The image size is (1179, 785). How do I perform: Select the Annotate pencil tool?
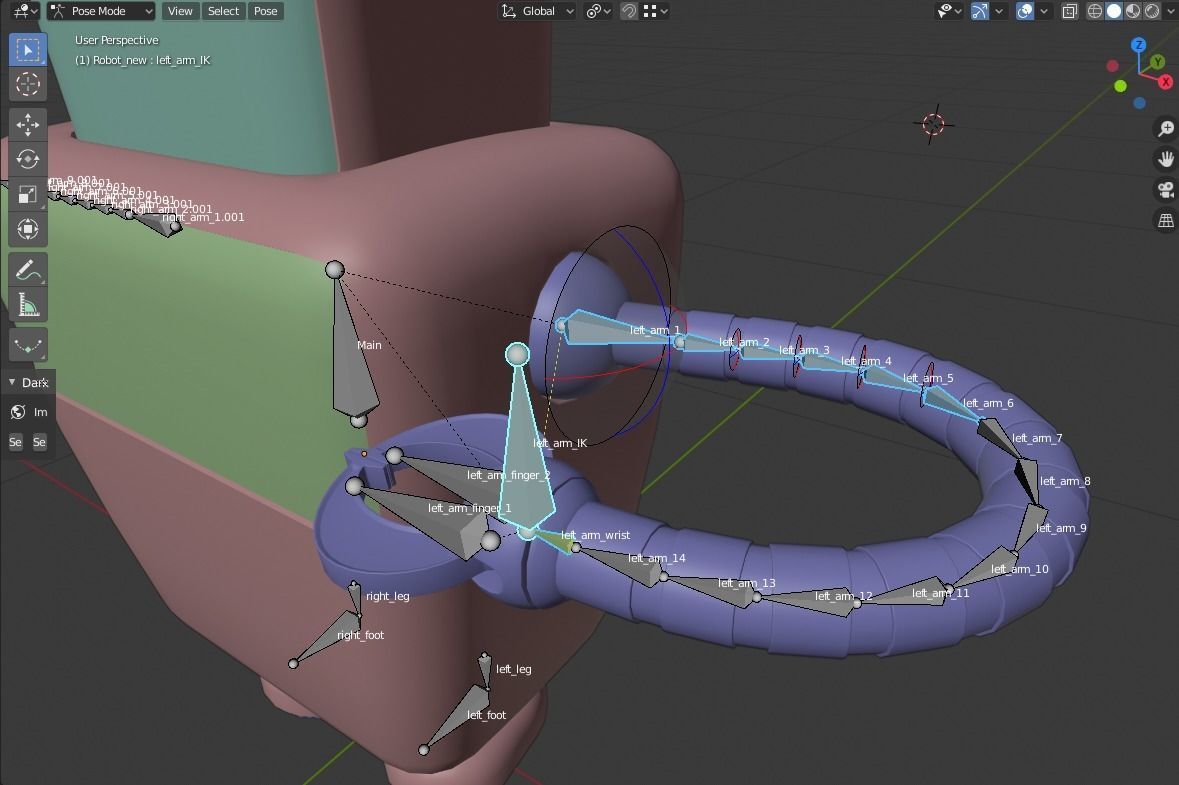(28, 270)
